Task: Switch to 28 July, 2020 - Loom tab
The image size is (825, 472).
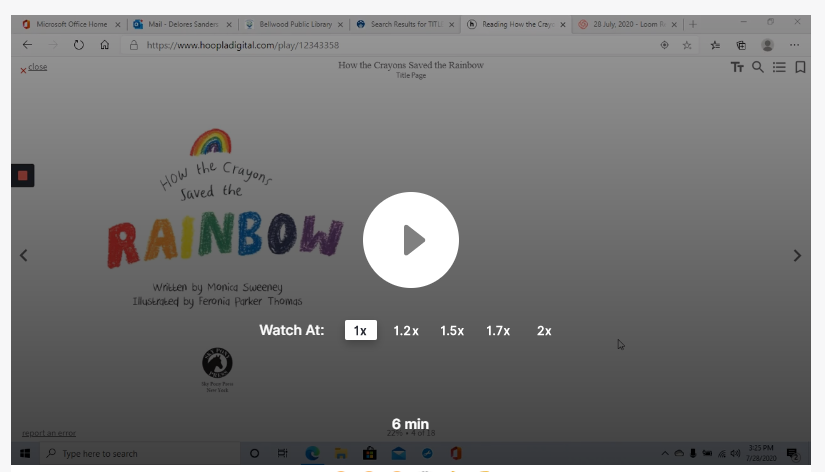Action: pyautogui.click(x=629, y=24)
